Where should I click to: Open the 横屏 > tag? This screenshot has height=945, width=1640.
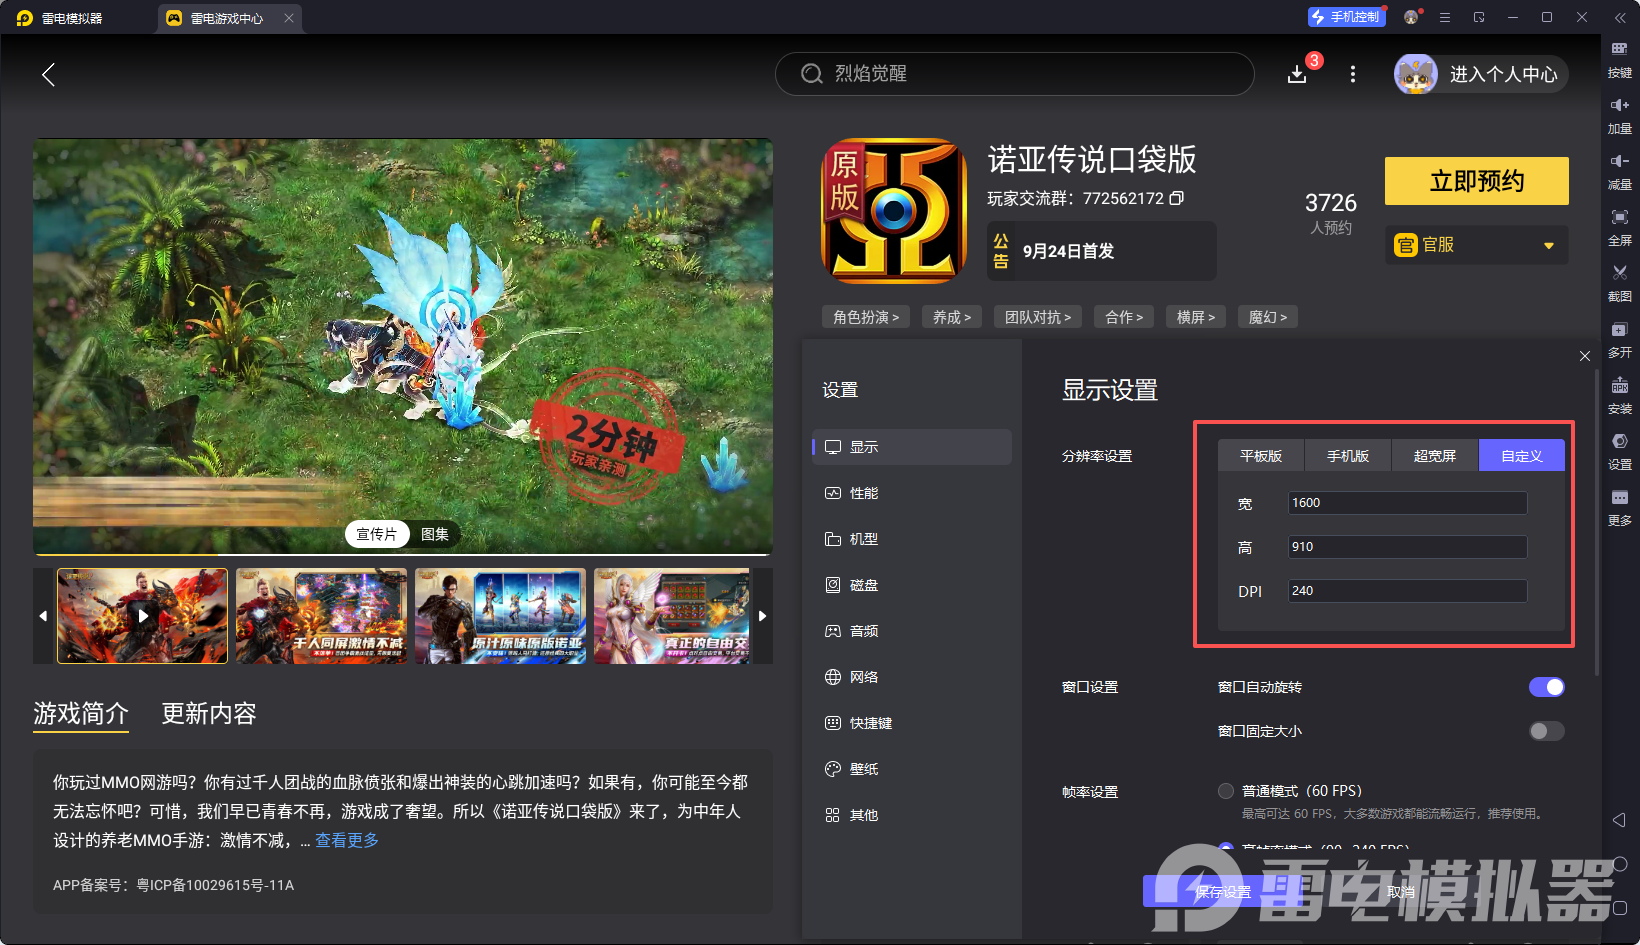1196,317
